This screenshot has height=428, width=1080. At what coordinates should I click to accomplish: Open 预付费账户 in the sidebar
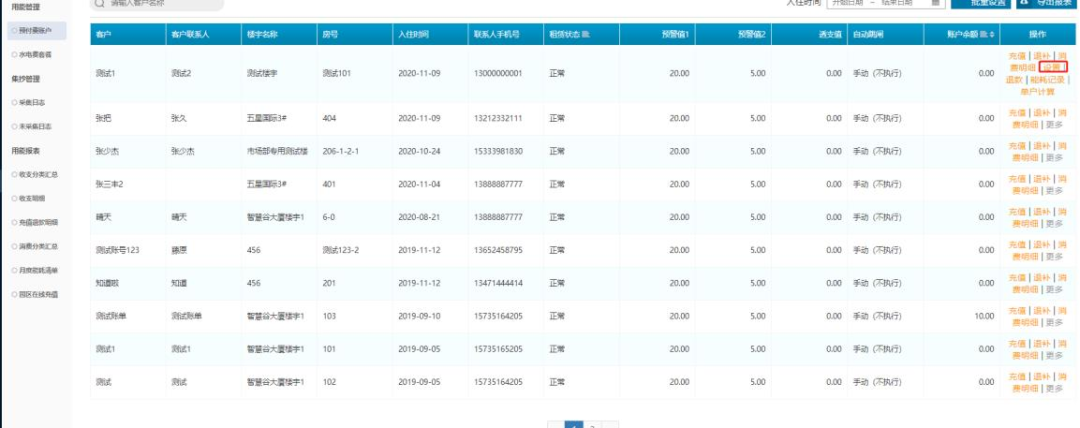(x=35, y=30)
